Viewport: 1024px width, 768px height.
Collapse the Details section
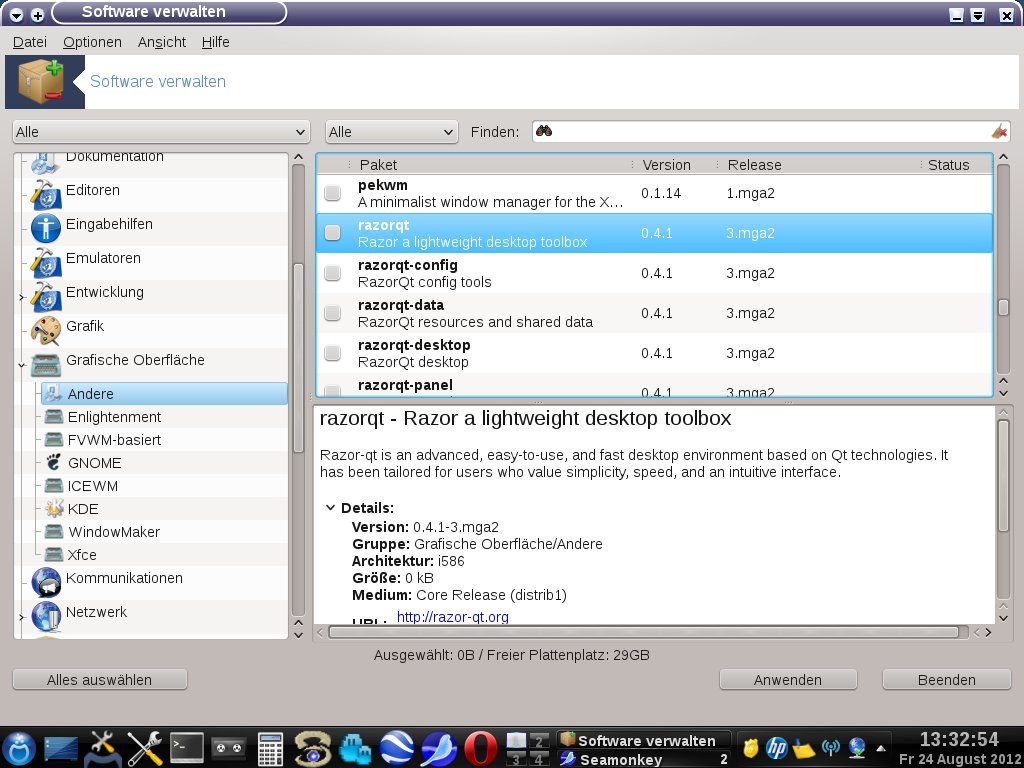(x=330, y=507)
